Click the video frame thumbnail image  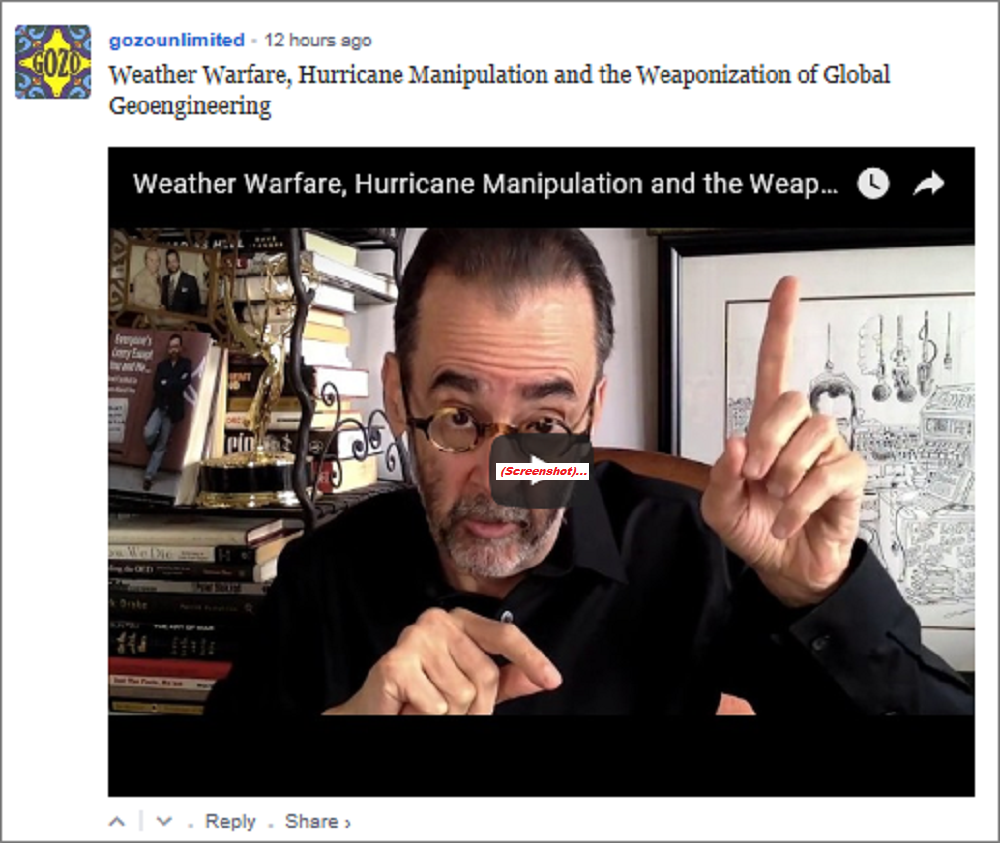[x=541, y=471]
